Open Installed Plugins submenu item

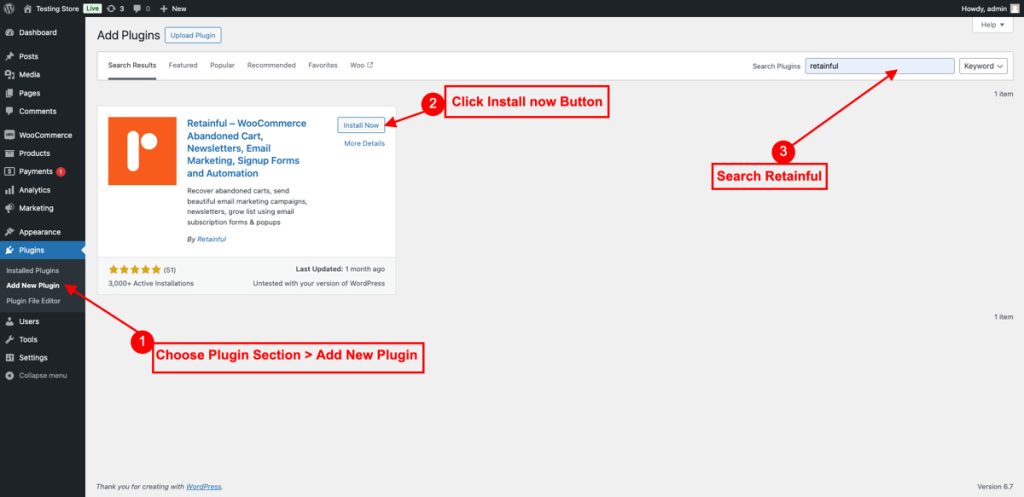(x=33, y=270)
